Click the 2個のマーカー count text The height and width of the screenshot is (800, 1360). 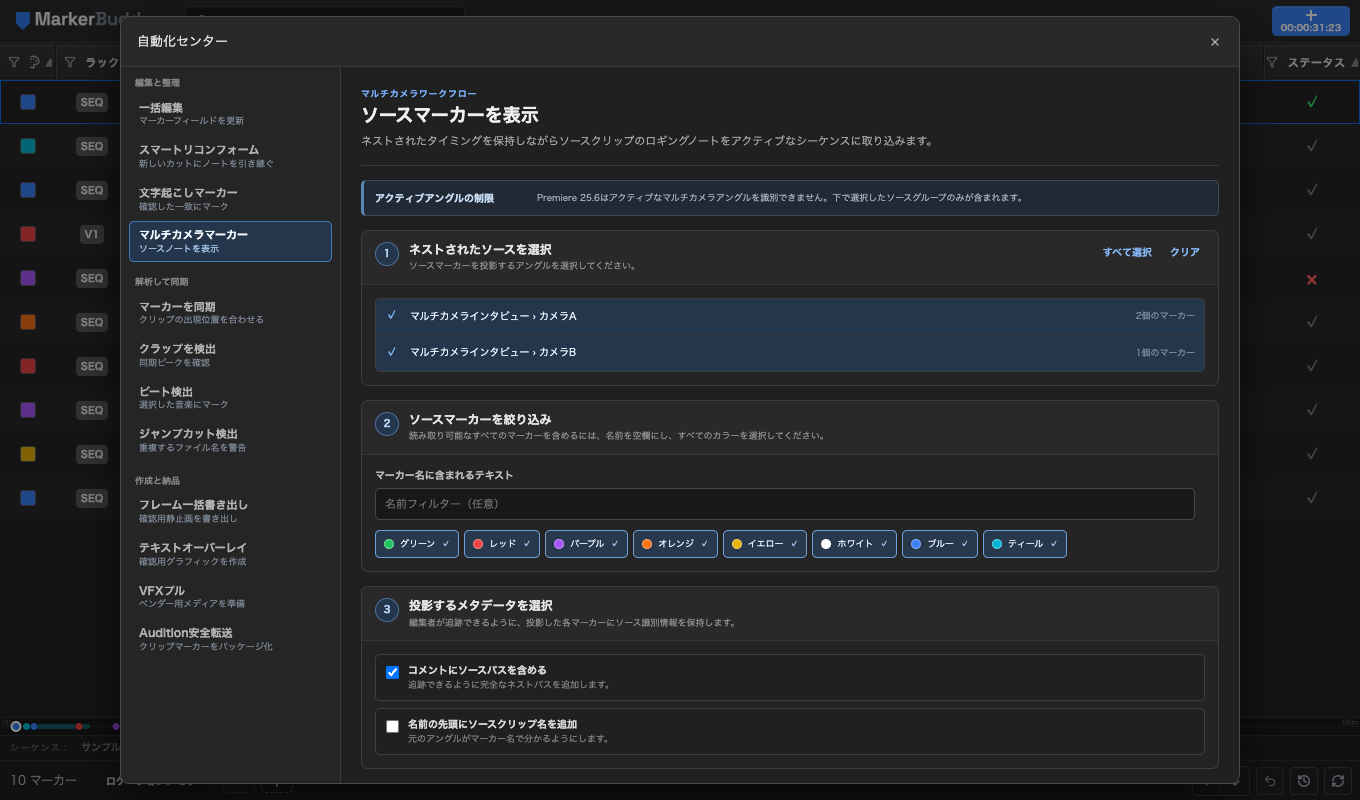click(x=1165, y=316)
